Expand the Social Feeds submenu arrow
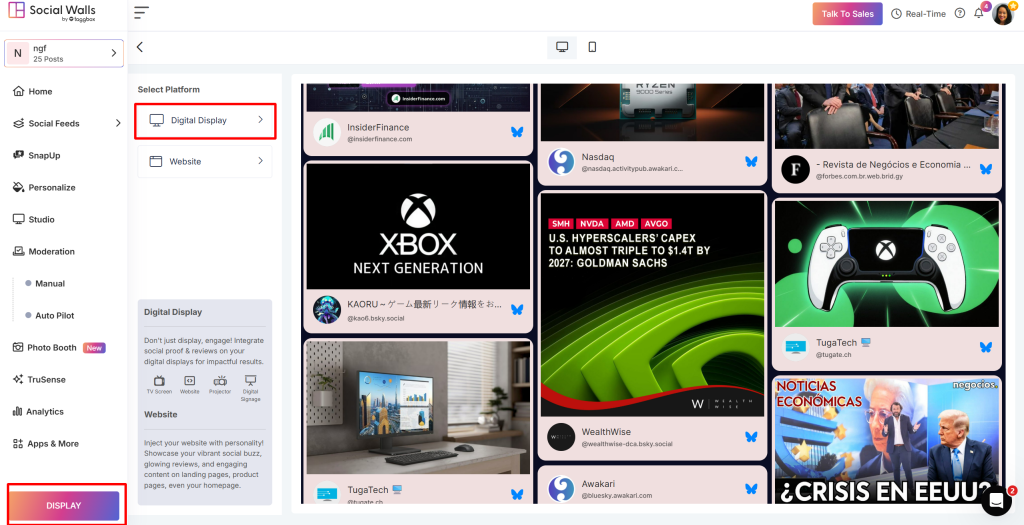 click(x=118, y=123)
